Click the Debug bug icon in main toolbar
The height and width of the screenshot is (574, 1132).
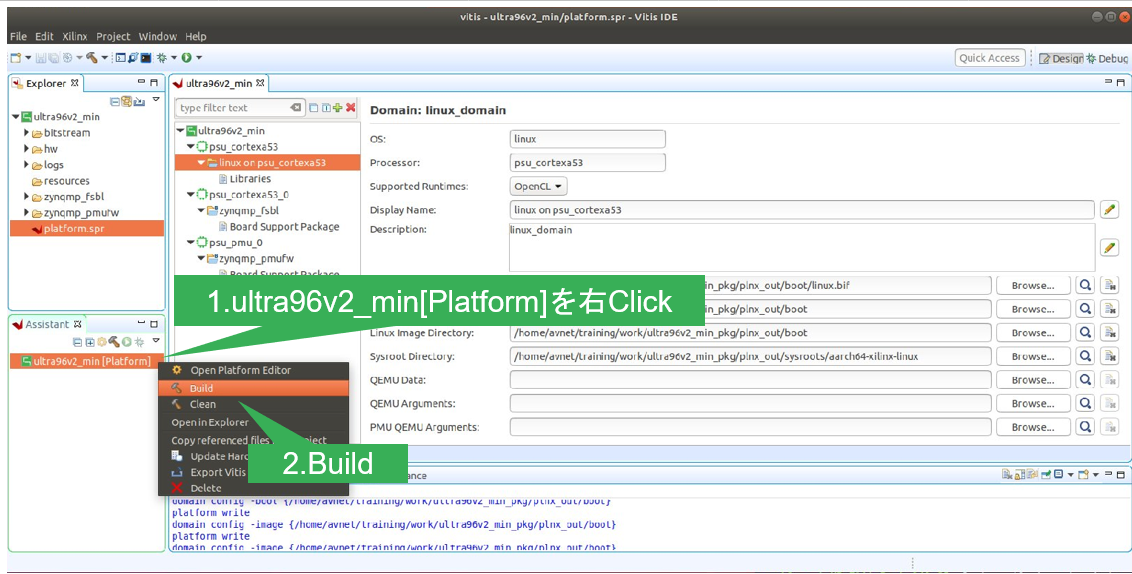coord(161,58)
